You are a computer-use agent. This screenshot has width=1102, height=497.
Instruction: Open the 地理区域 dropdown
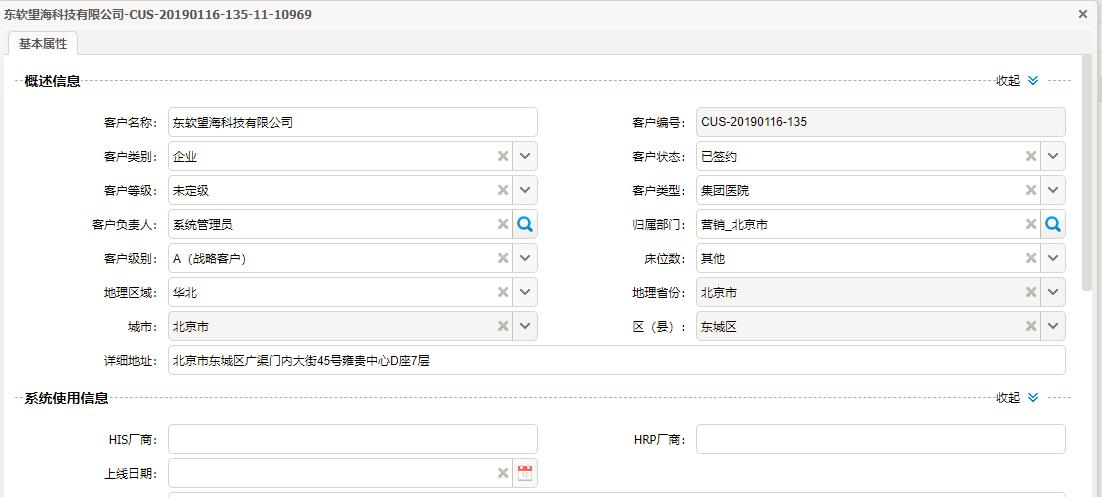[525, 292]
